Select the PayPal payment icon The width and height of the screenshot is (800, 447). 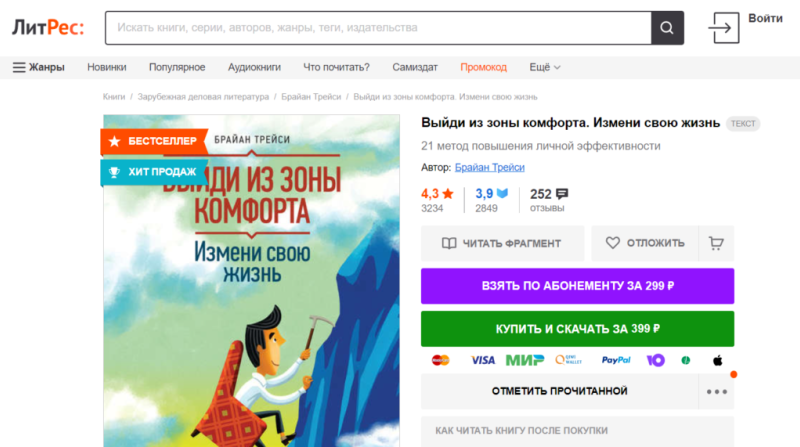pyautogui.click(x=616, y=360)
